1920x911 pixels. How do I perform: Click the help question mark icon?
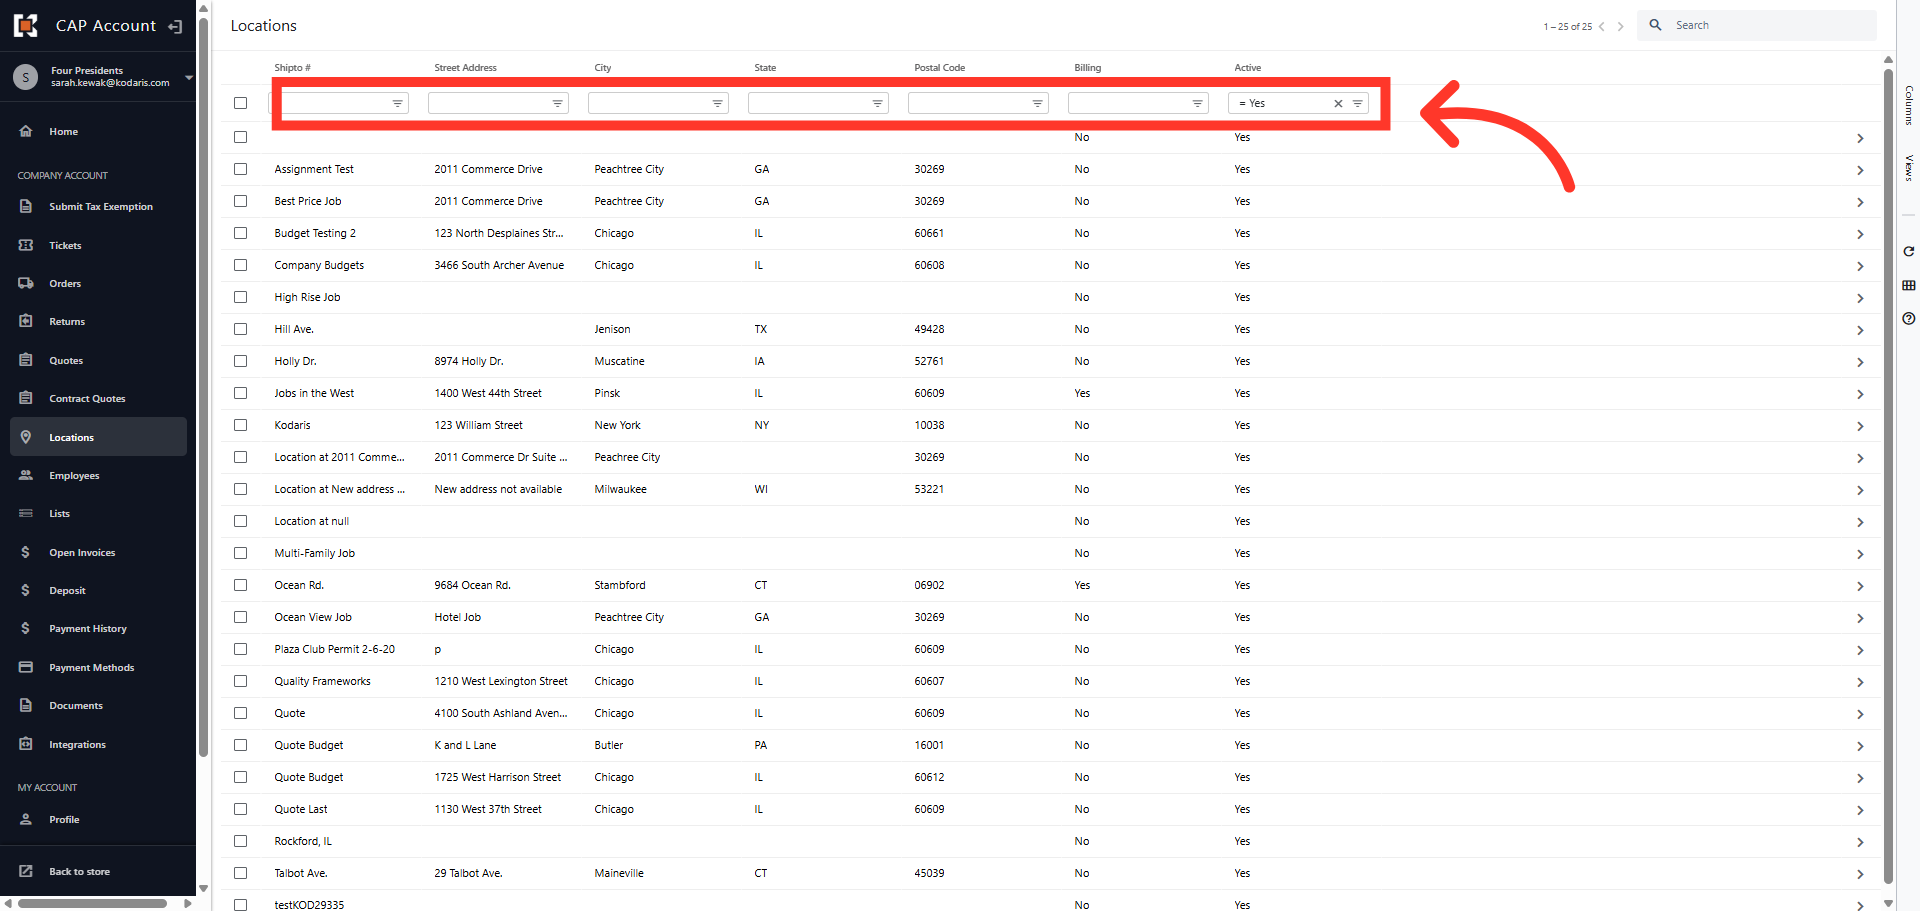1909,318
